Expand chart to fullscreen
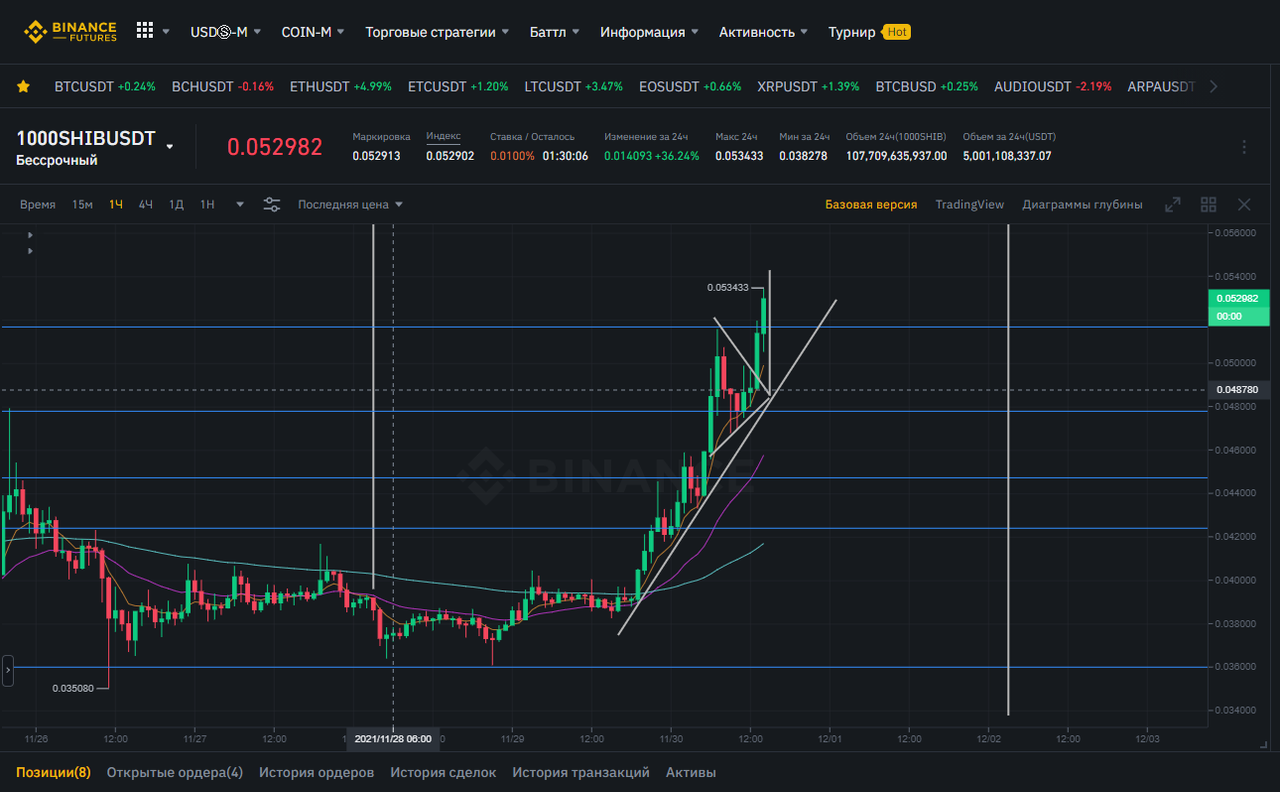 [x=1173, y=204]
